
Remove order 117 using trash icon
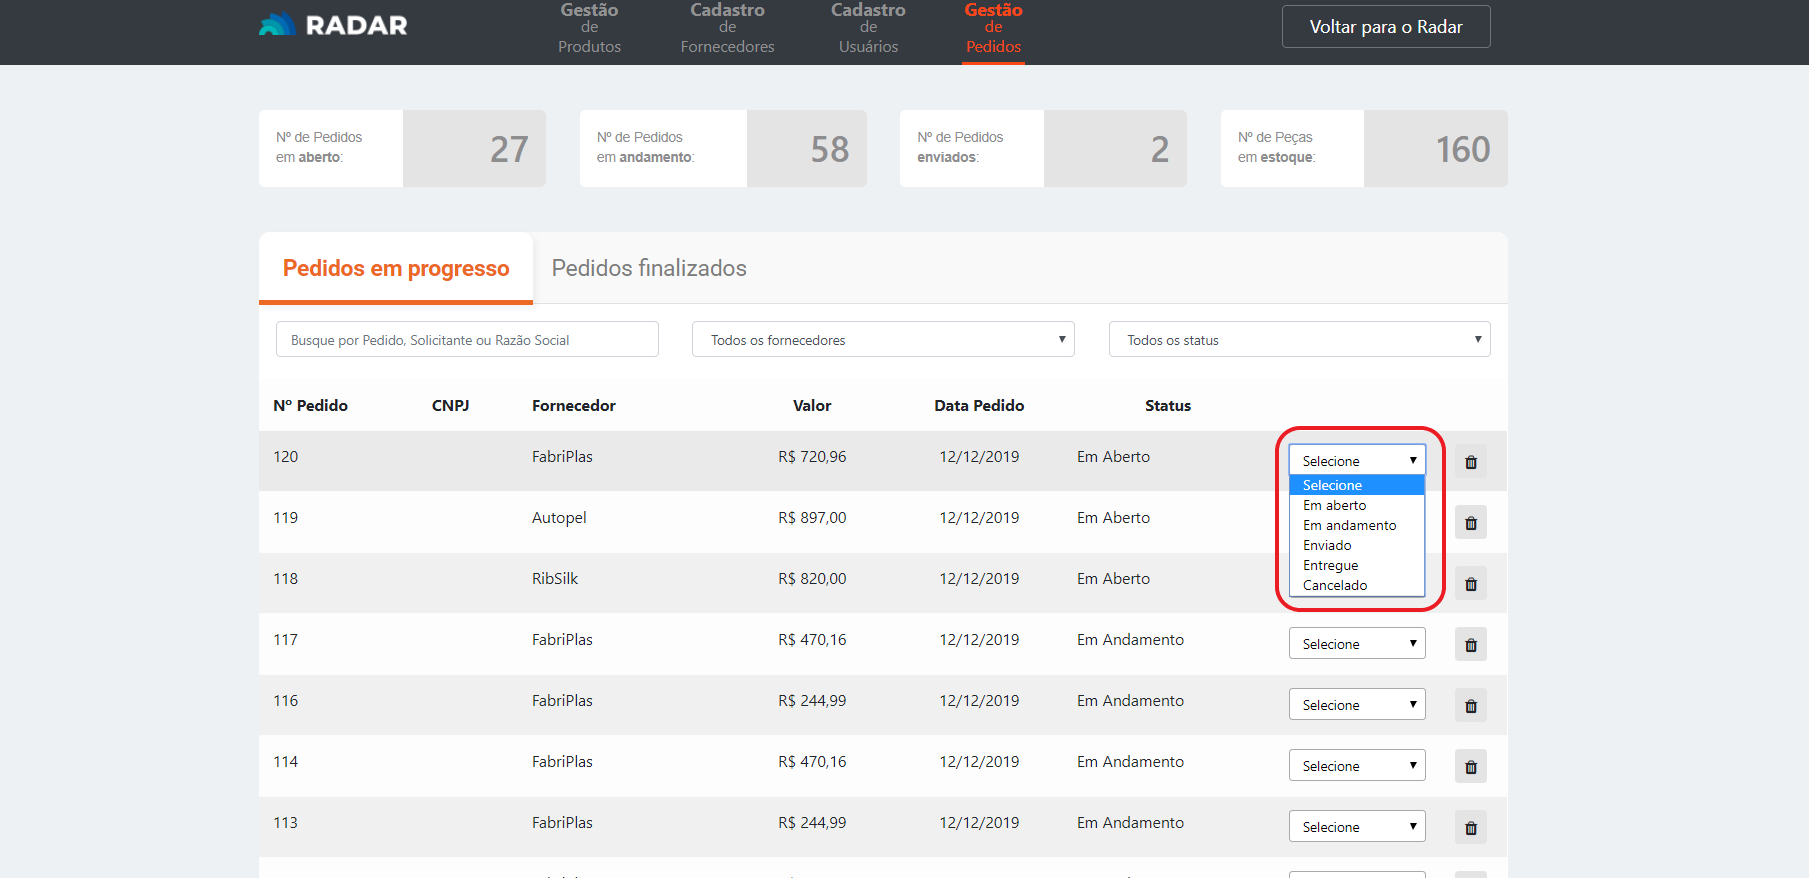coord(1470,645)
